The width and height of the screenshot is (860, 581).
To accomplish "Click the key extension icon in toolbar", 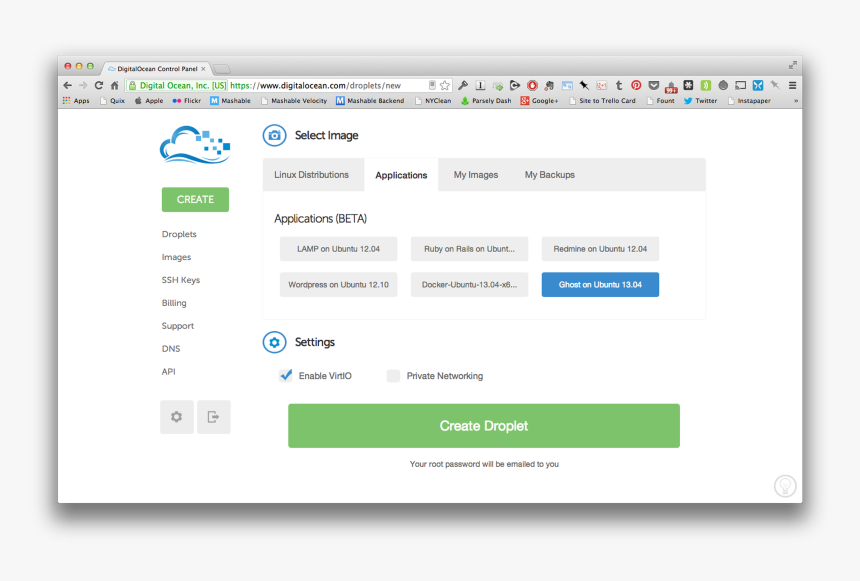I will click(x=463, y=85).
